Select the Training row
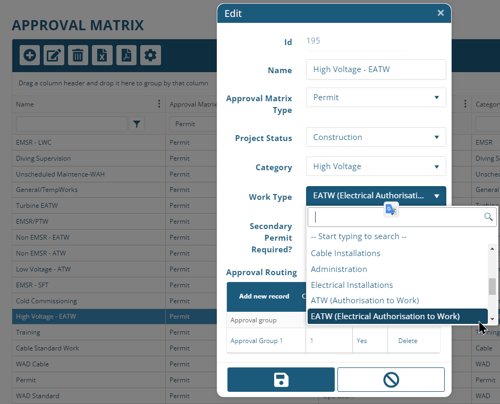Image resolution: width=500 pixels, height=404 pixels. (114, 332)
